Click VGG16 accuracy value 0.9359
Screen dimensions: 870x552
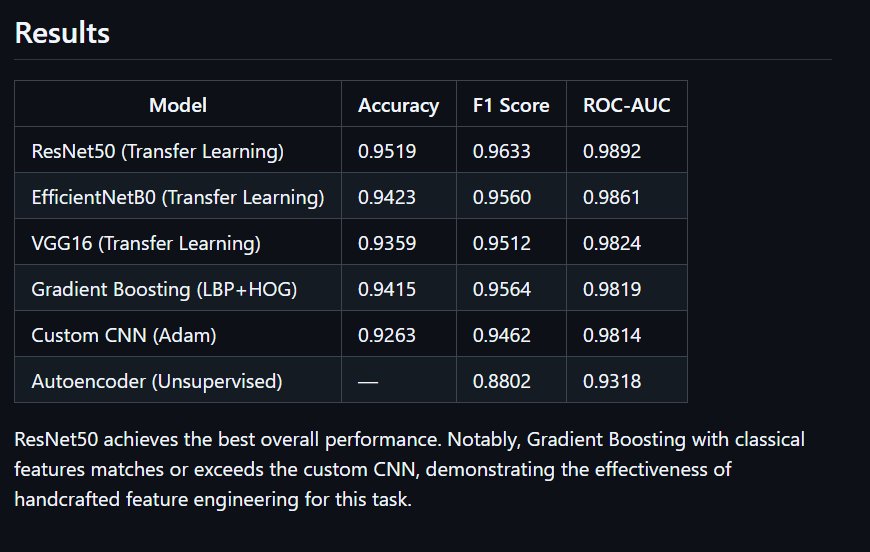(387, 244)
